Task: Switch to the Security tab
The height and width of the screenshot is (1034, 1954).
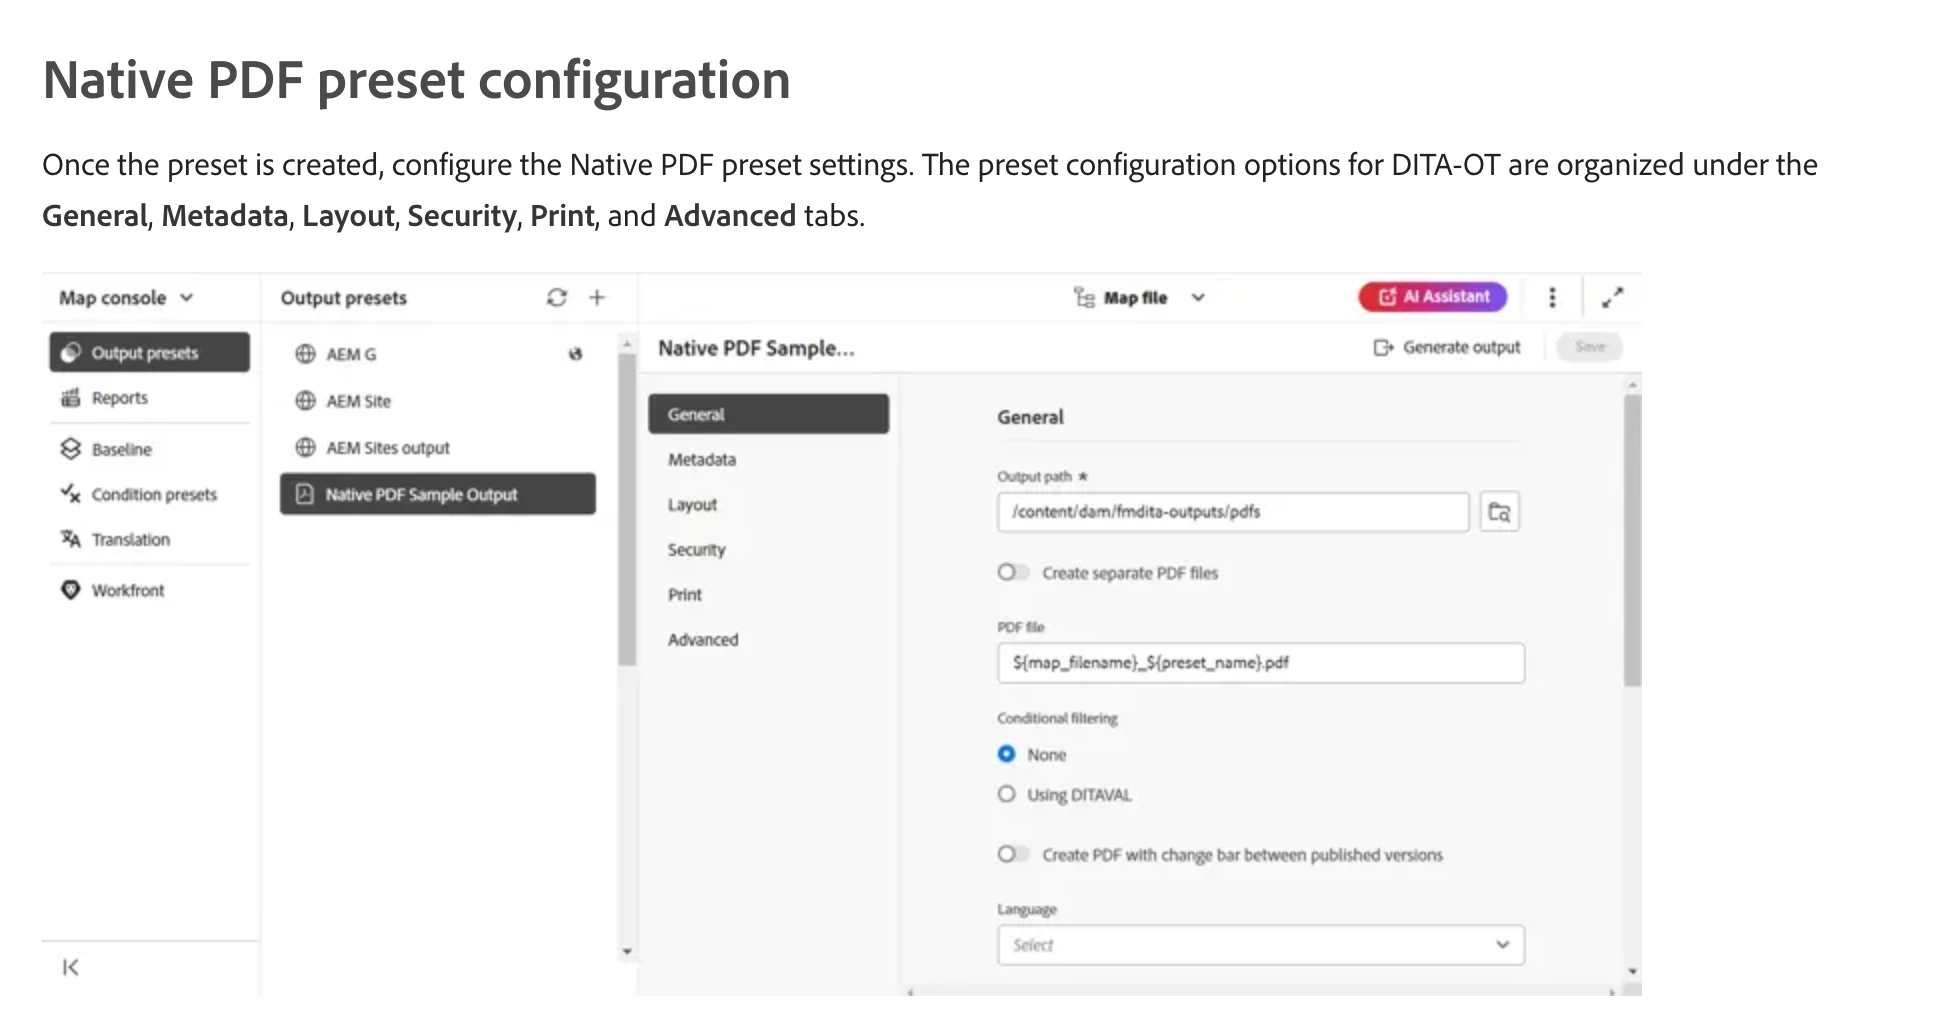Action: tap(697, 550)
